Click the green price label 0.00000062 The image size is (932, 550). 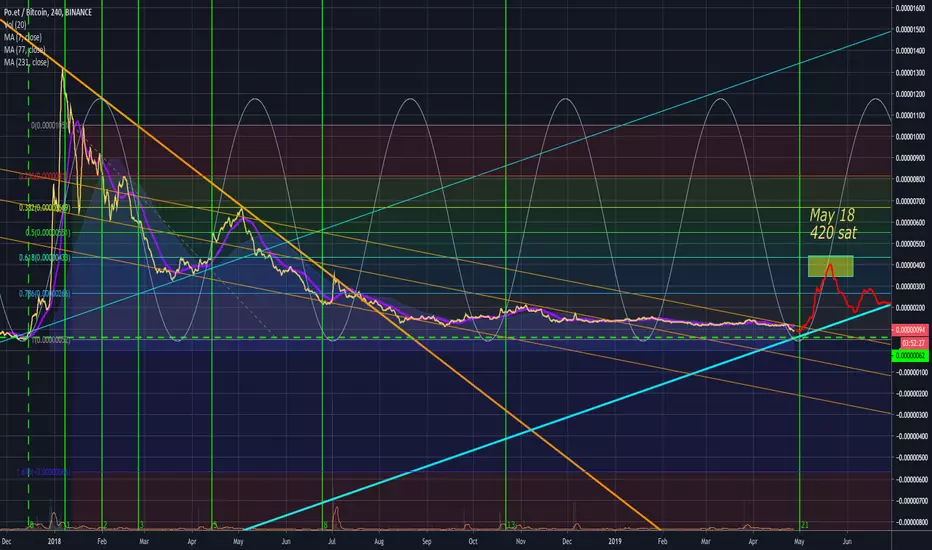pyautogui.click(x=909, y=356)
